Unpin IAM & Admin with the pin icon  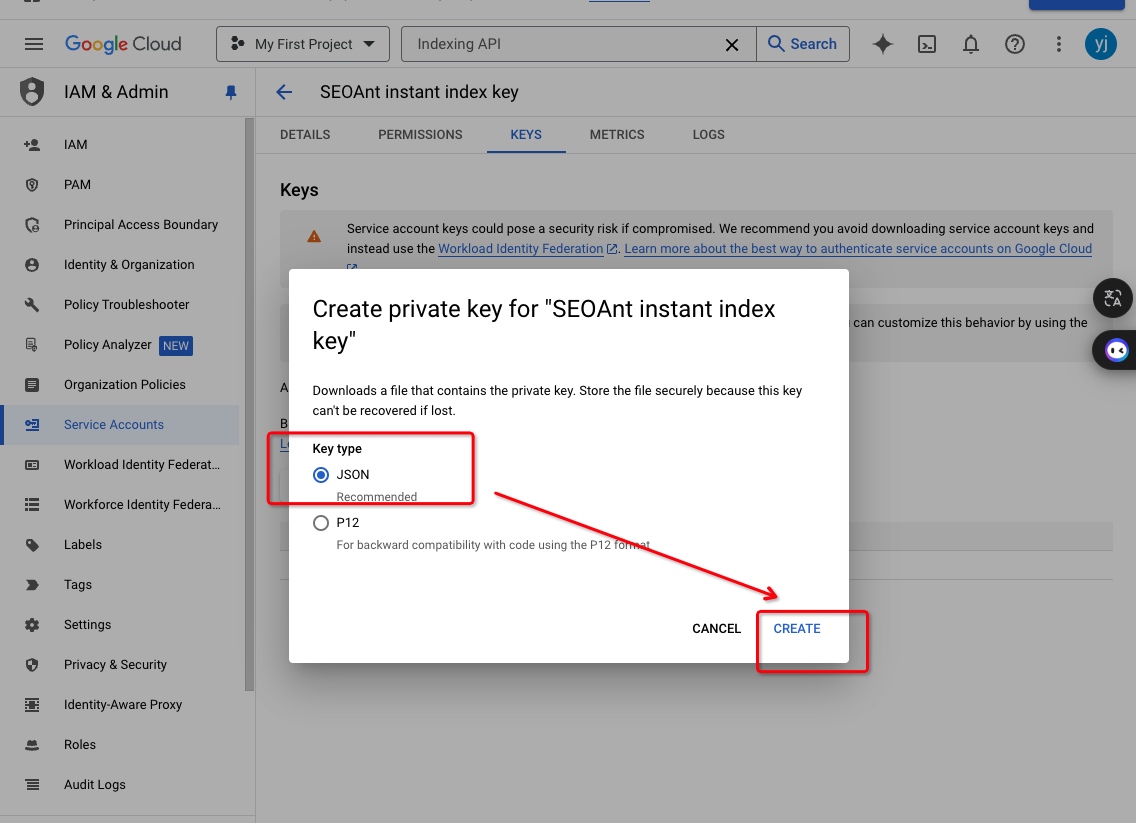[x=230, y=92]
